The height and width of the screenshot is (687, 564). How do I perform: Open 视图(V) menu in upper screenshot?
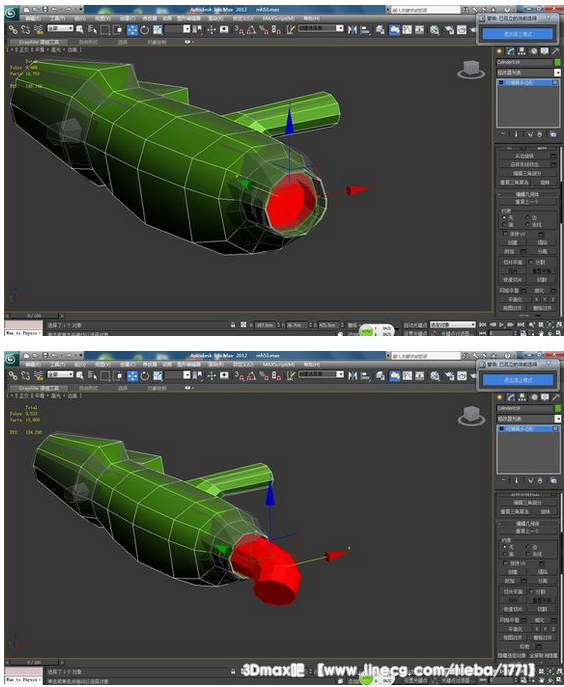click(x=103, y=18)
